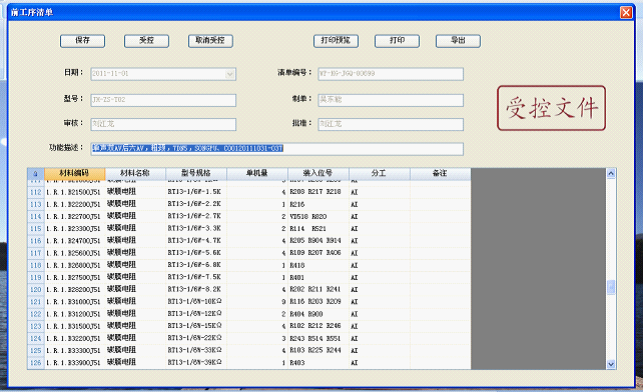643x392 pixels.
Task: Click the 单机量 column header
Action: (257, 173)
